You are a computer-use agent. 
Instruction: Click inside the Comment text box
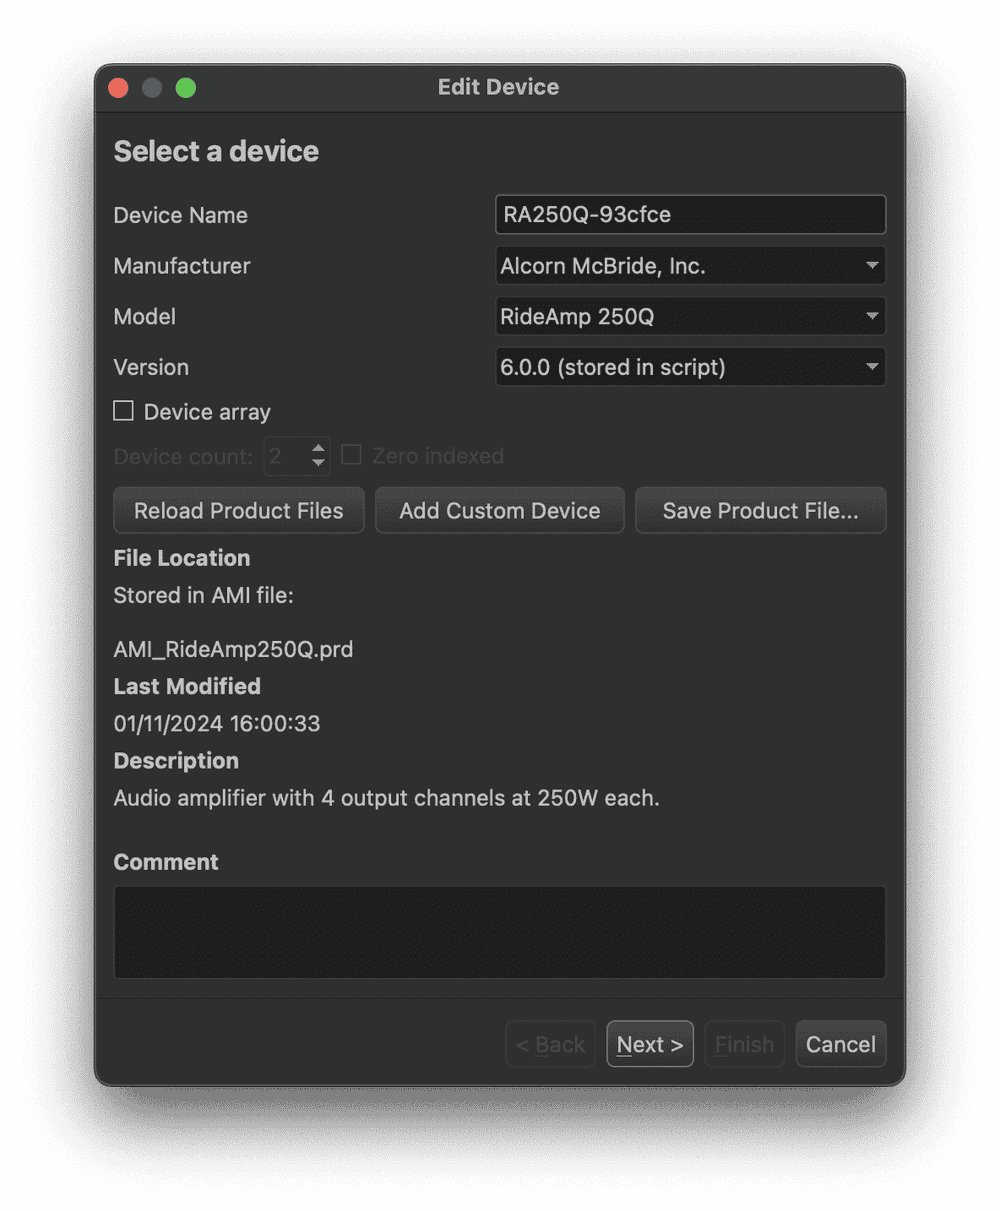coord(499,932)
